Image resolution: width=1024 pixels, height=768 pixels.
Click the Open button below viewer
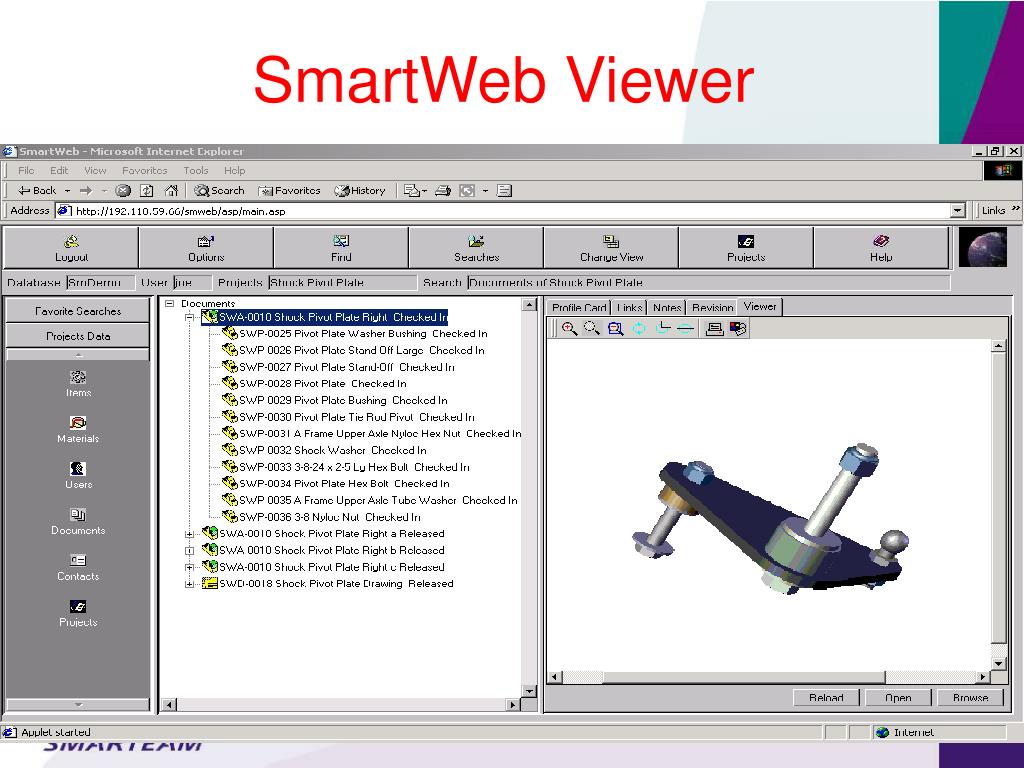(x=898, y=697)
